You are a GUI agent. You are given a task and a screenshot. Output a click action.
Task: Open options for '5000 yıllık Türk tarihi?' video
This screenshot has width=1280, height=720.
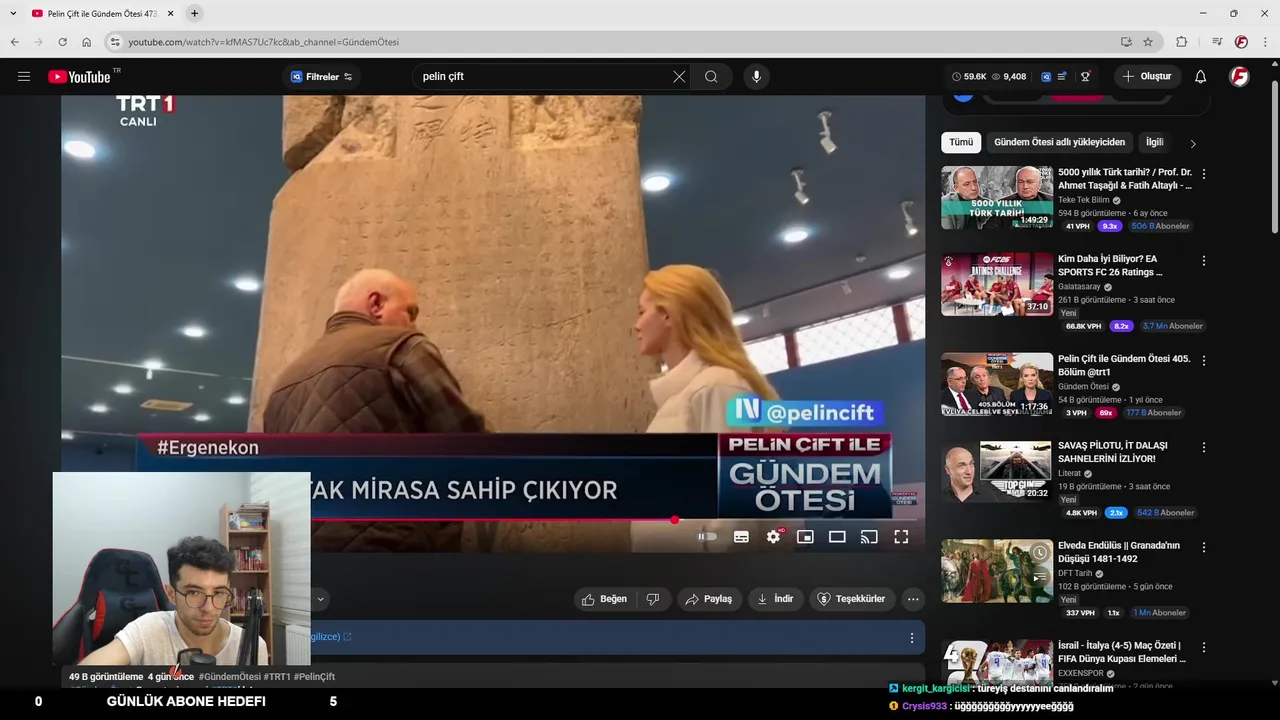[1203, 173]
